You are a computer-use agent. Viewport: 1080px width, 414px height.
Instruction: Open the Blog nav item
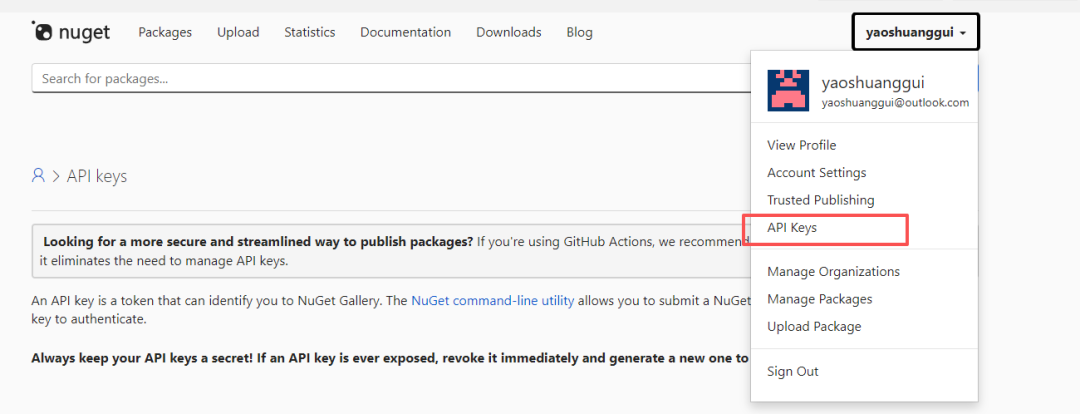579,32
